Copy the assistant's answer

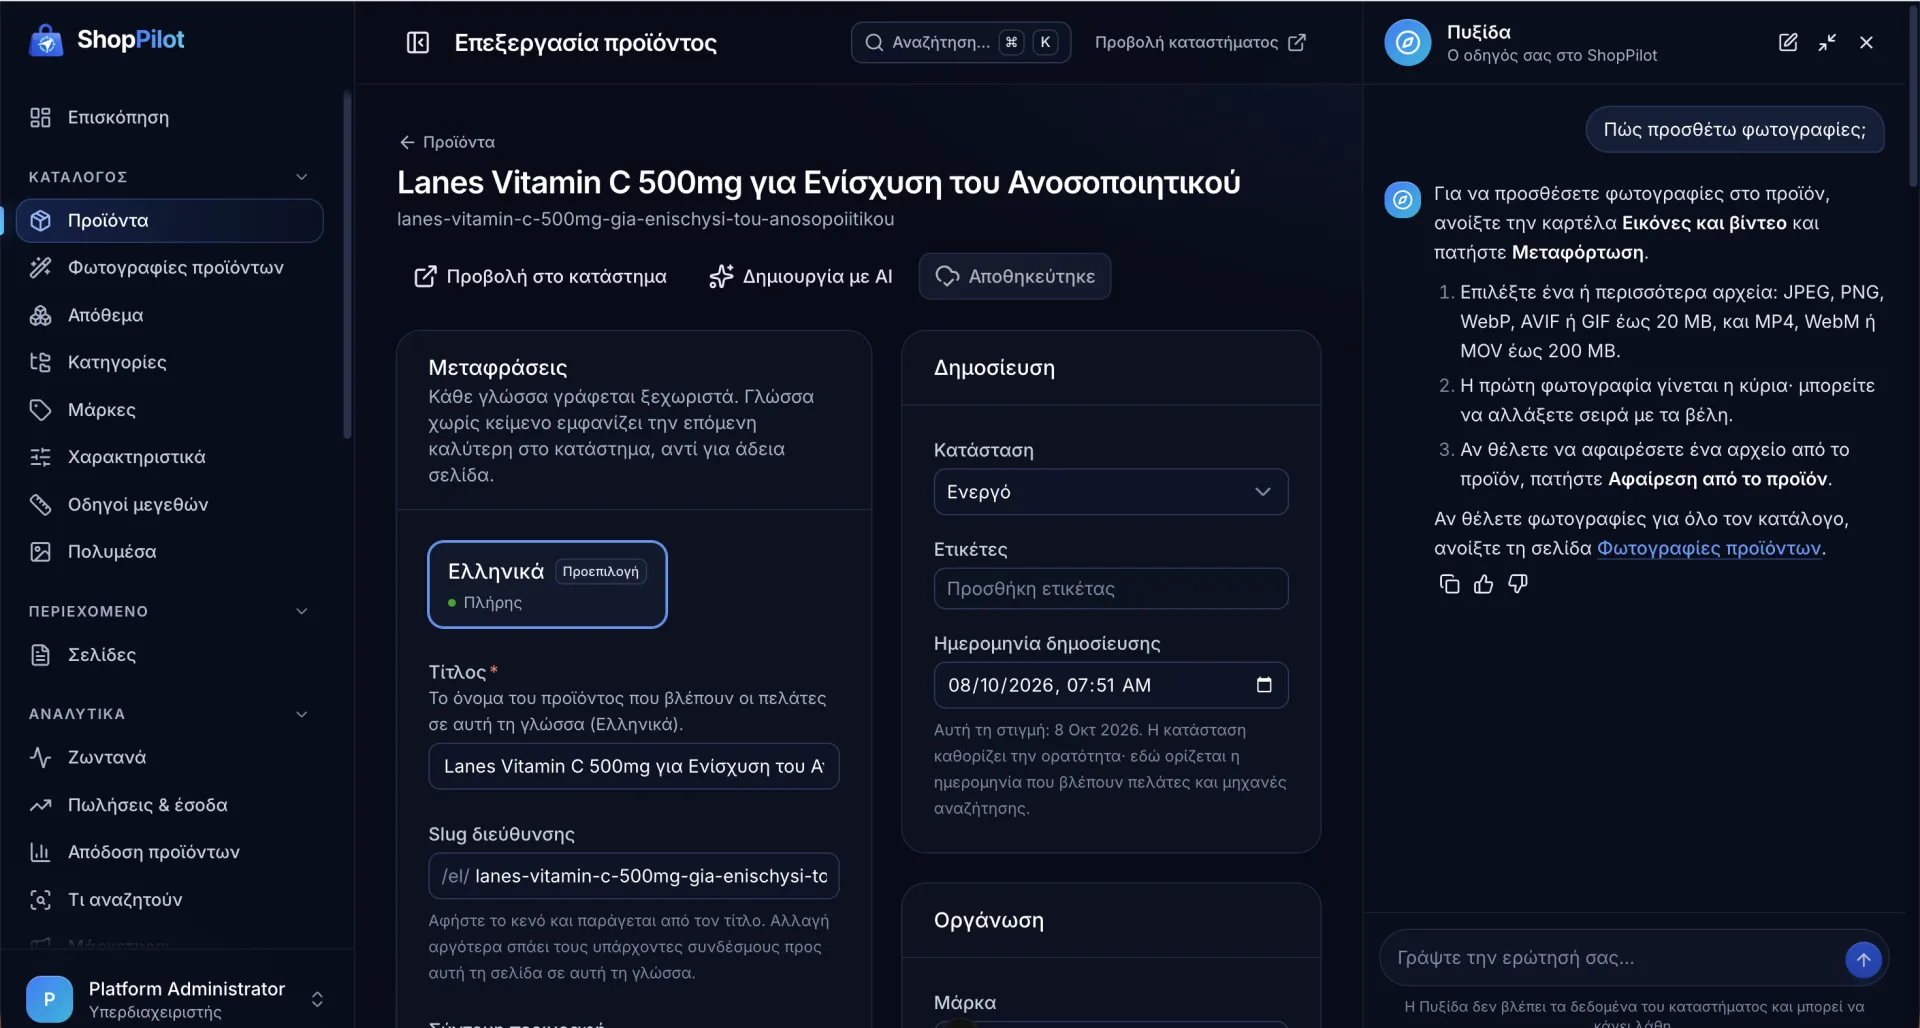1449,584
